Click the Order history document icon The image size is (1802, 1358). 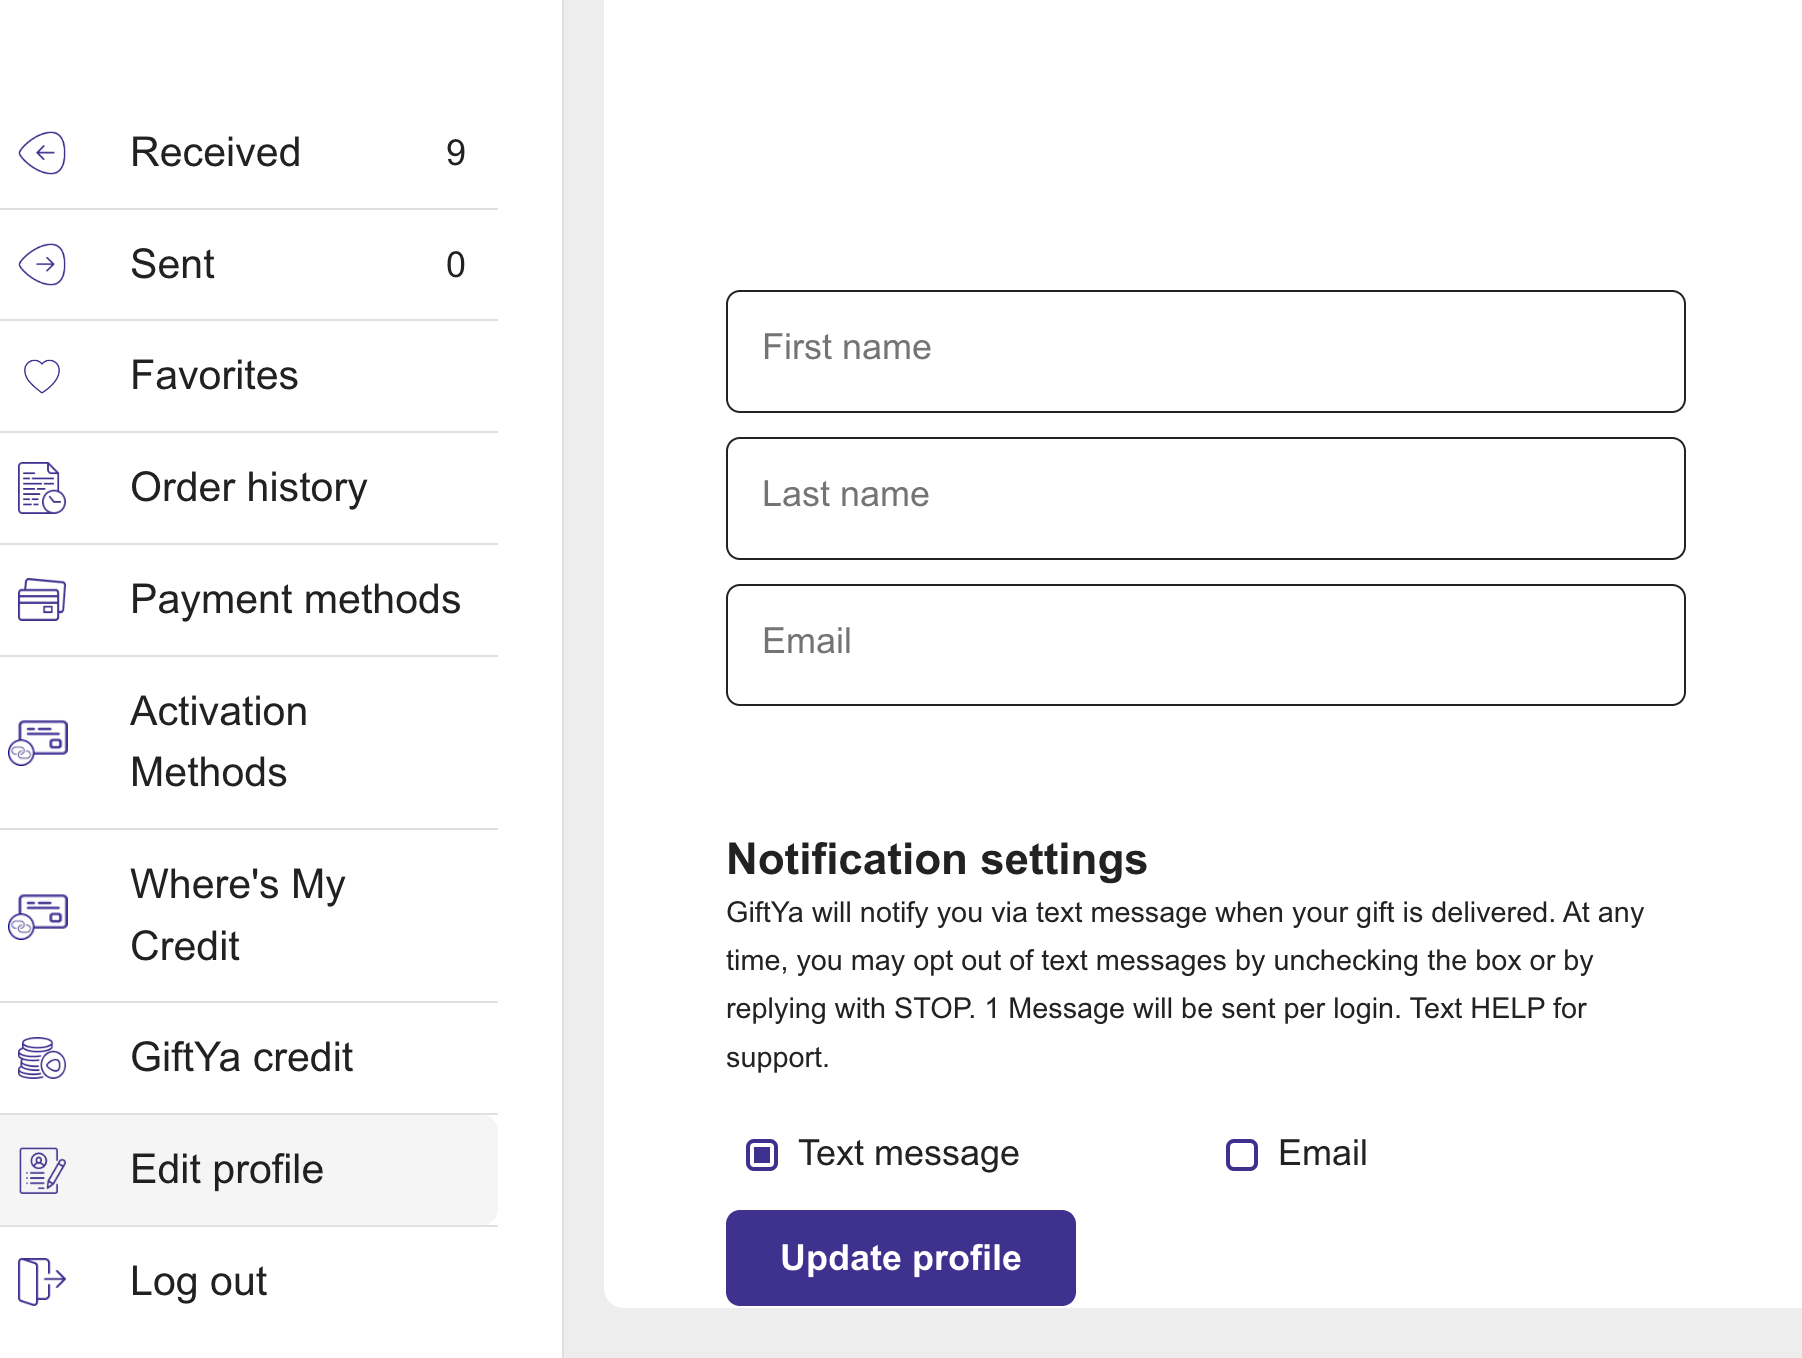coord(42,488)
